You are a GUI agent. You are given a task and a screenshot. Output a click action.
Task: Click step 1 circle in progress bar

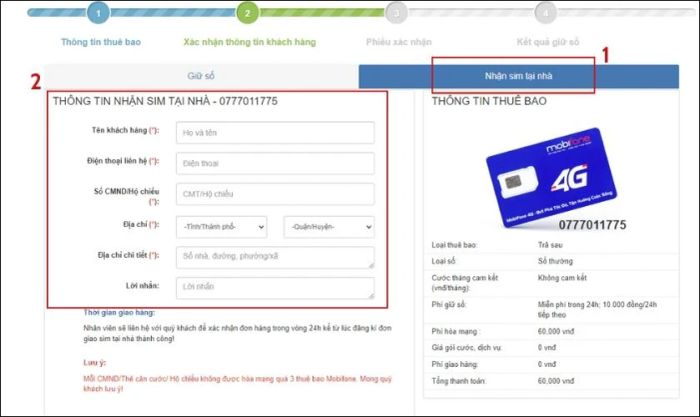(99, 13)
